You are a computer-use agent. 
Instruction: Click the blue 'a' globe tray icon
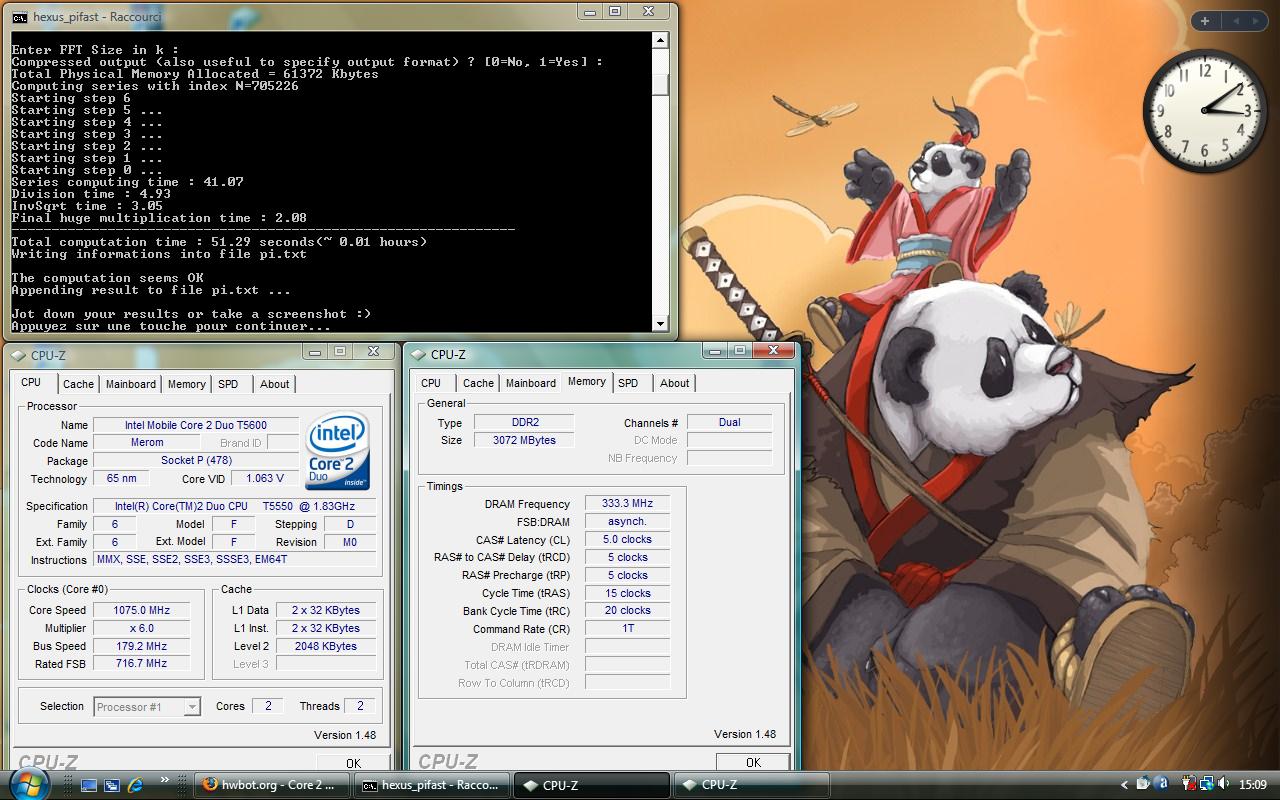coord(1161,784)
